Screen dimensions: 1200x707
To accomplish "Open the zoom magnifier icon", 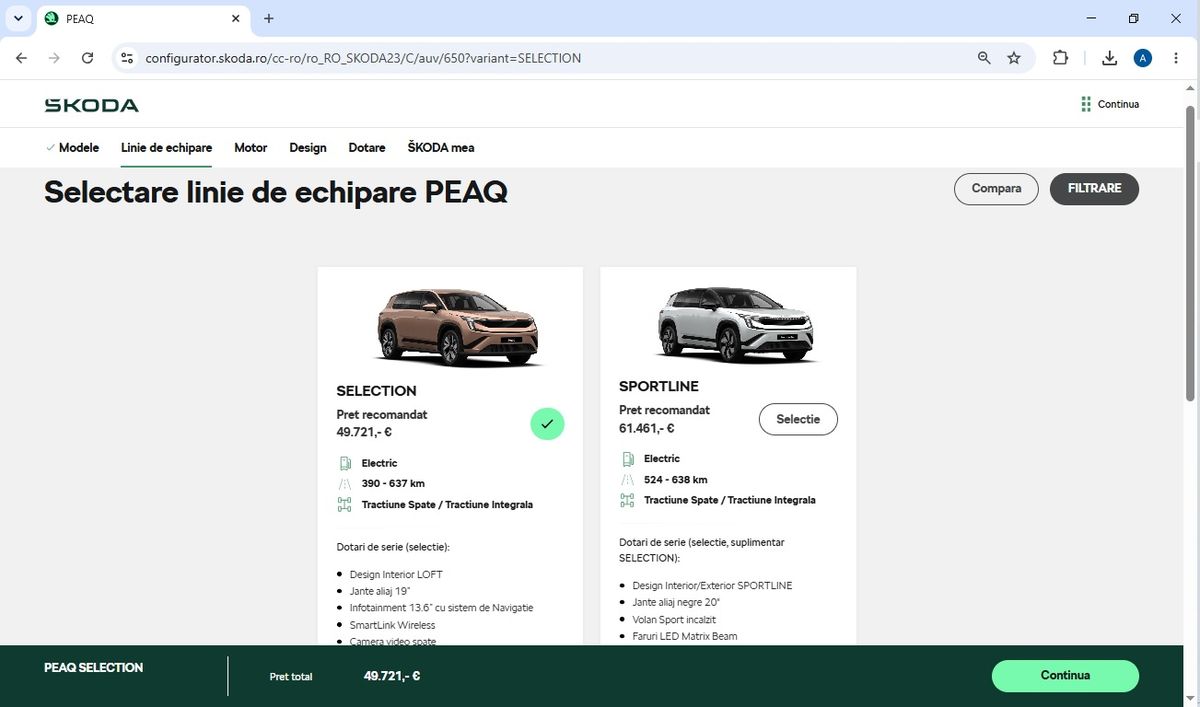I will point(984,58).
